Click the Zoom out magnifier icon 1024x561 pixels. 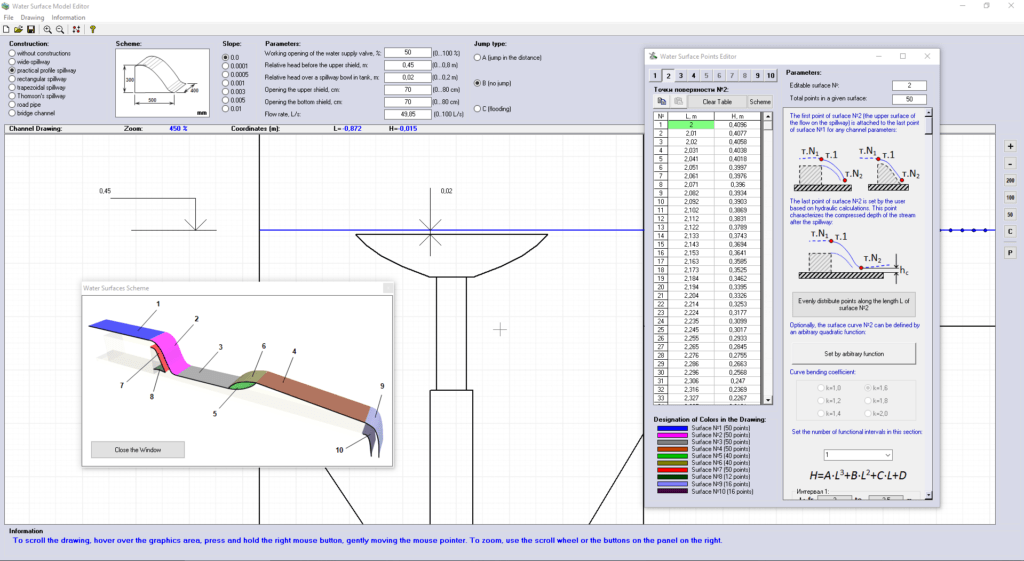click(x=59, y=30)
